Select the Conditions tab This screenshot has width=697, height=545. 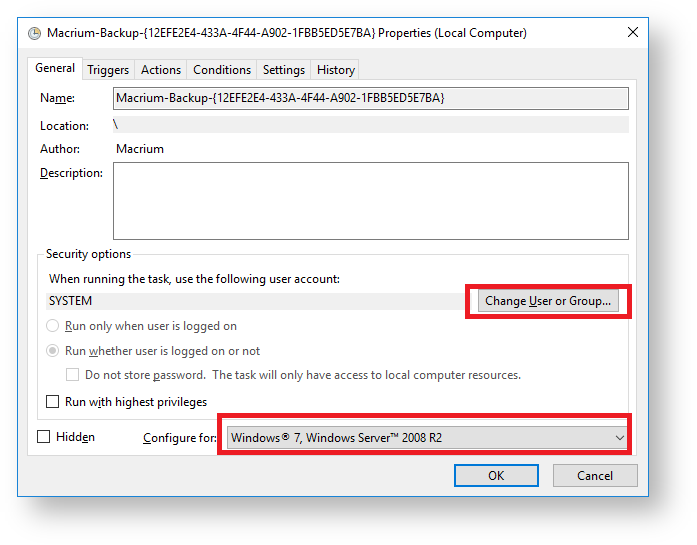click(222, 70)
